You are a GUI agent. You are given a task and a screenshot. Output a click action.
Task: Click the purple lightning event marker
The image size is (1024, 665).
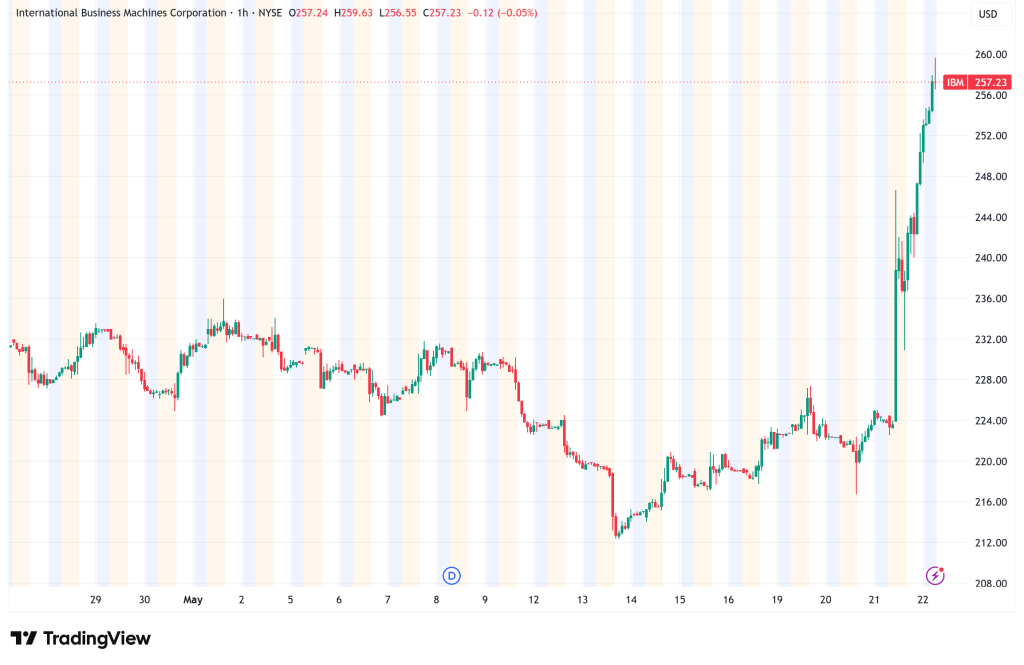pyautogui.click(x=935, y=576)
